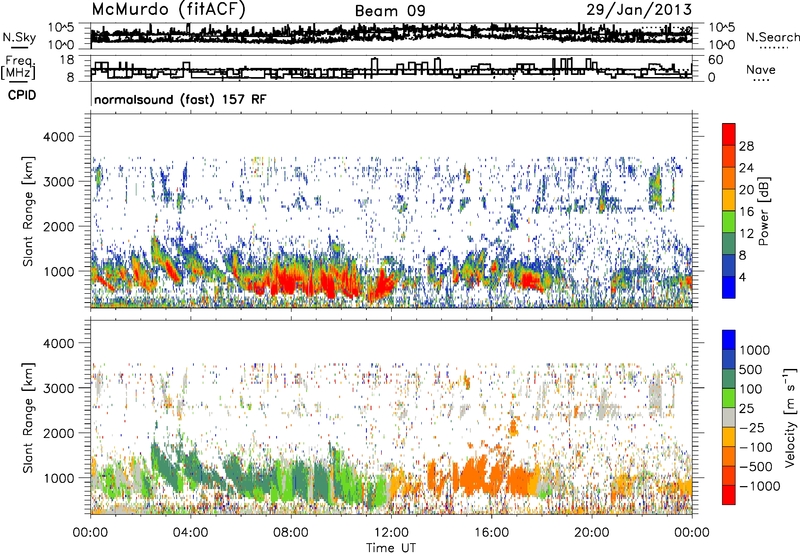Image resolution: width=800 pixels, height=554 pixels.
Task: Click the red bottom segment of Velocity colorbar
Action: 729,495
